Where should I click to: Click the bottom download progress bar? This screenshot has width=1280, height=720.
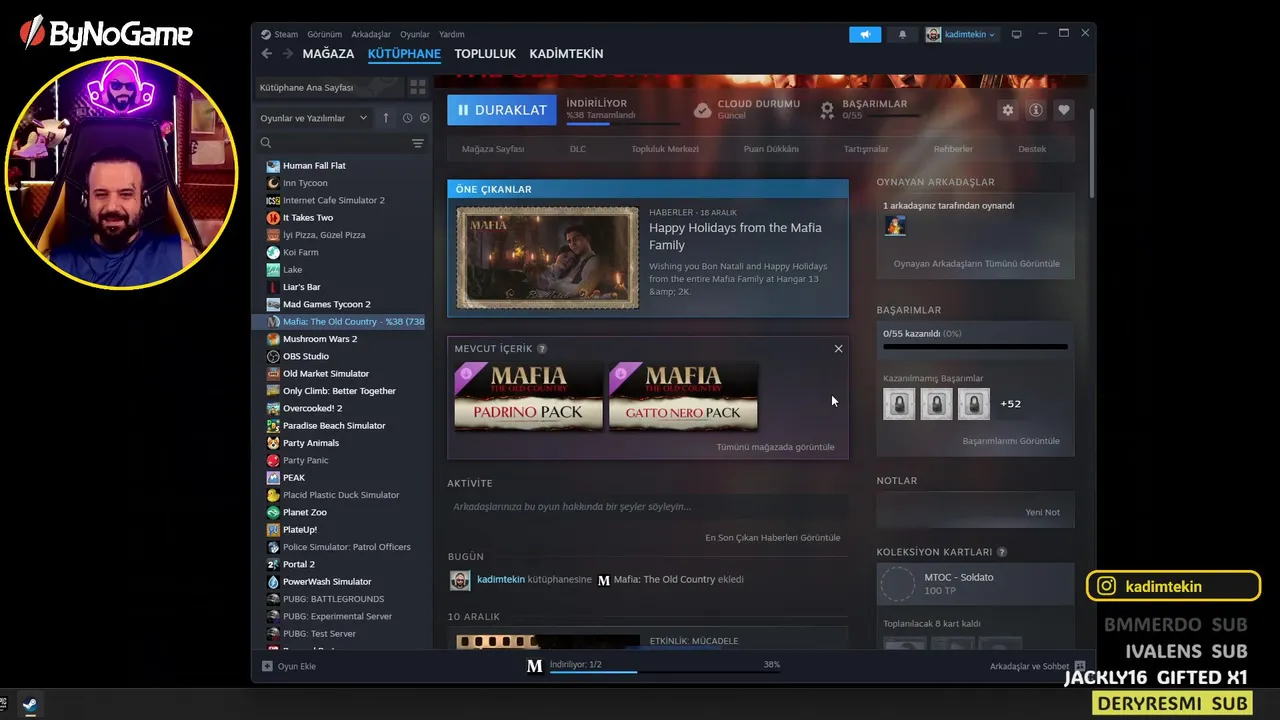[664, 672]
